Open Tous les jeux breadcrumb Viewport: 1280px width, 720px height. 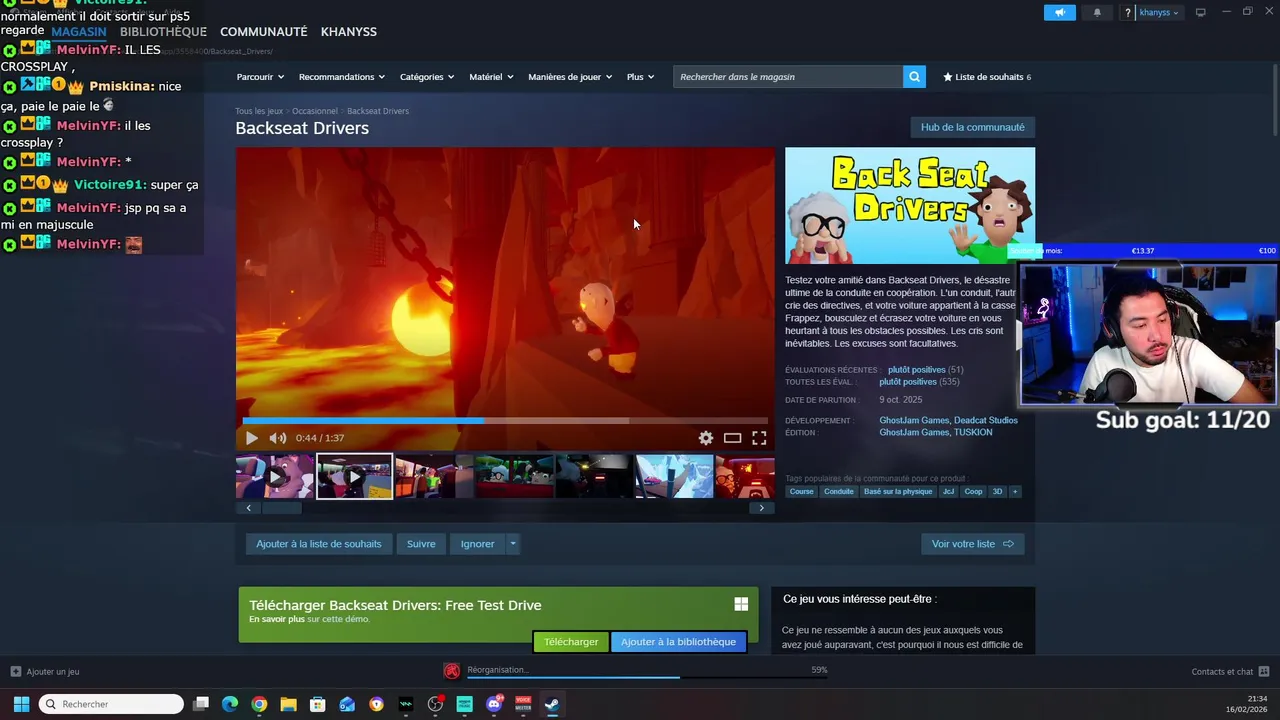[259, 111]
